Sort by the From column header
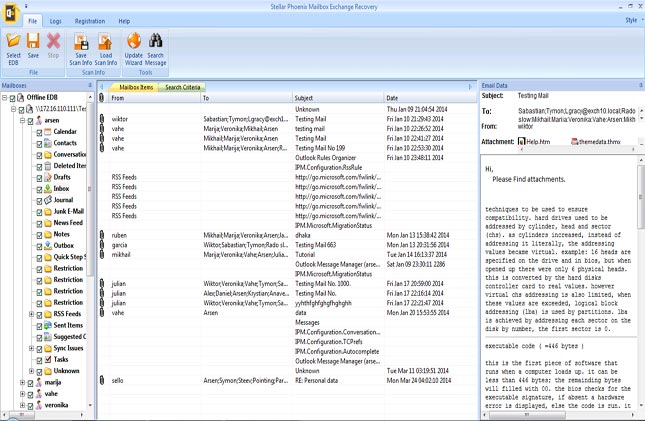 [154, 98]
